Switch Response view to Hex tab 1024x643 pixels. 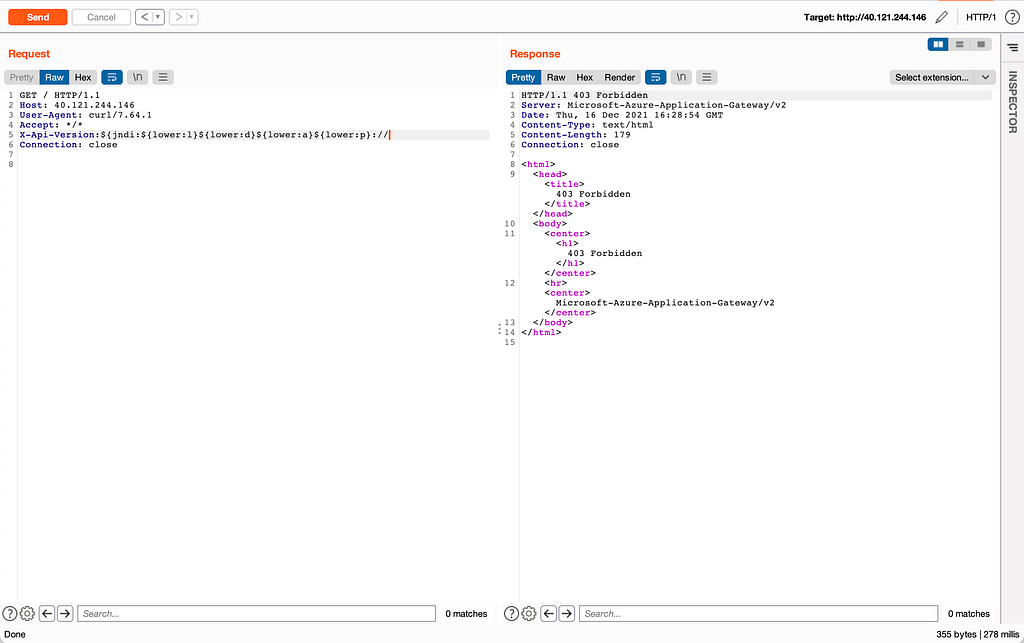[584, 77]
